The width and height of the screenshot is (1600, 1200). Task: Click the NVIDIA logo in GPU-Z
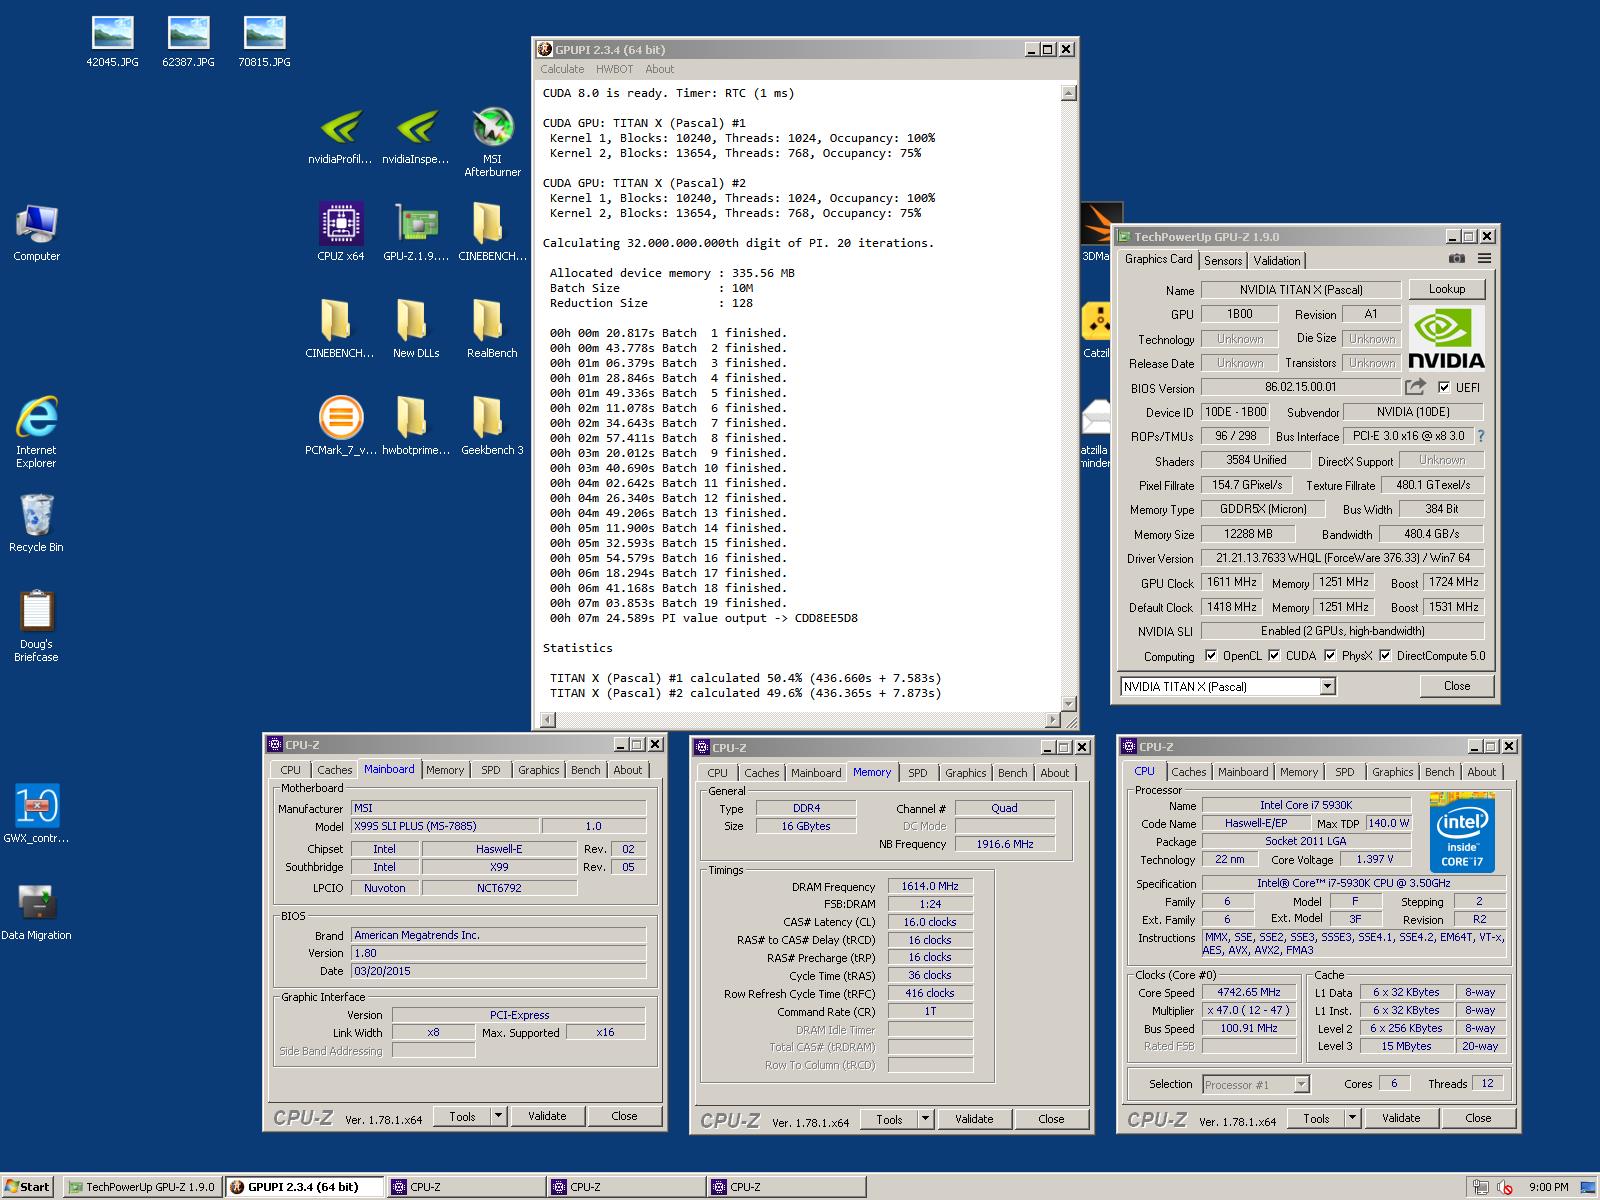[x=1447, y=339]
